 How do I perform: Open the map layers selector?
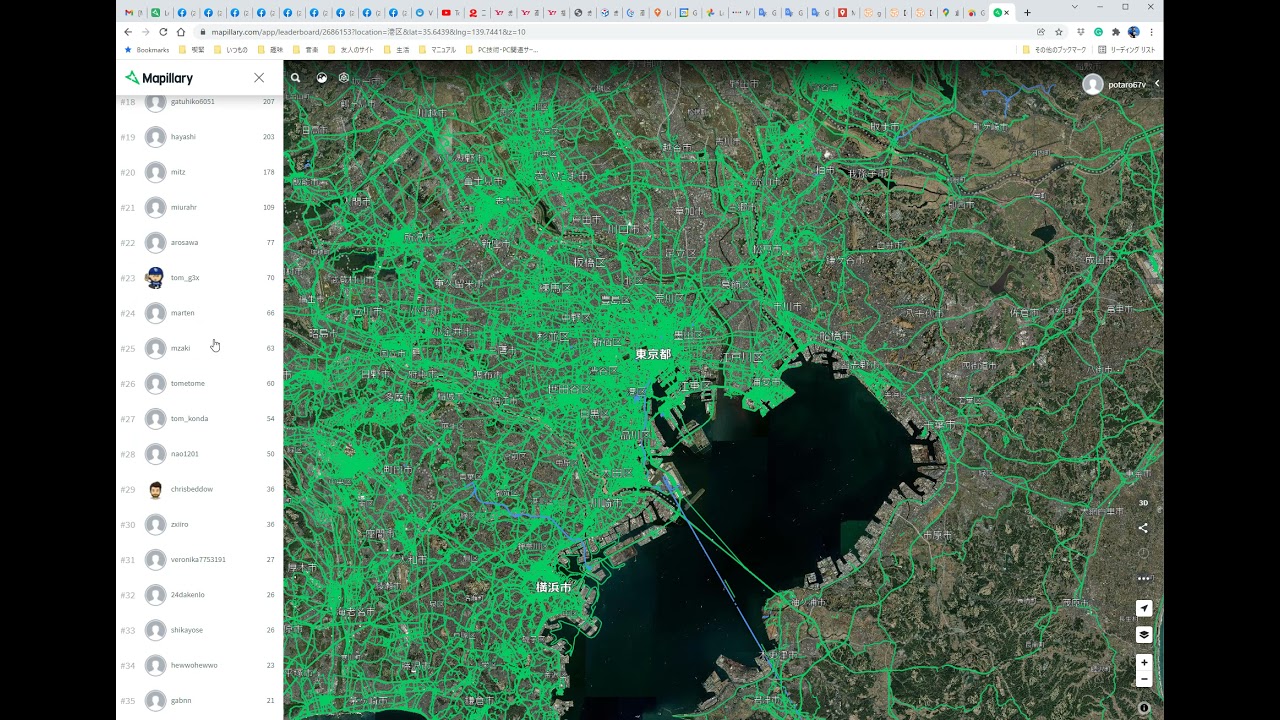point(1144,634)
